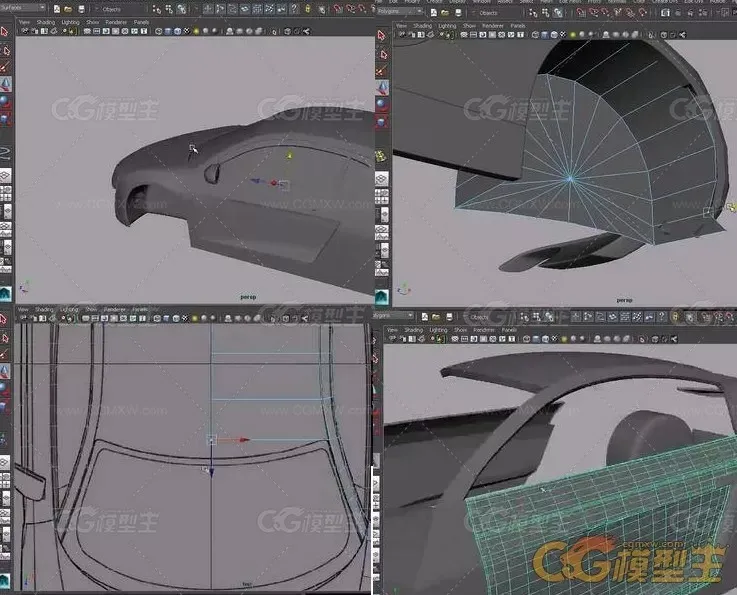Click yellow lock selection icon in top-left panel
Screen dimensions: 737x595
pyautogui.click(x=308, y=8)
